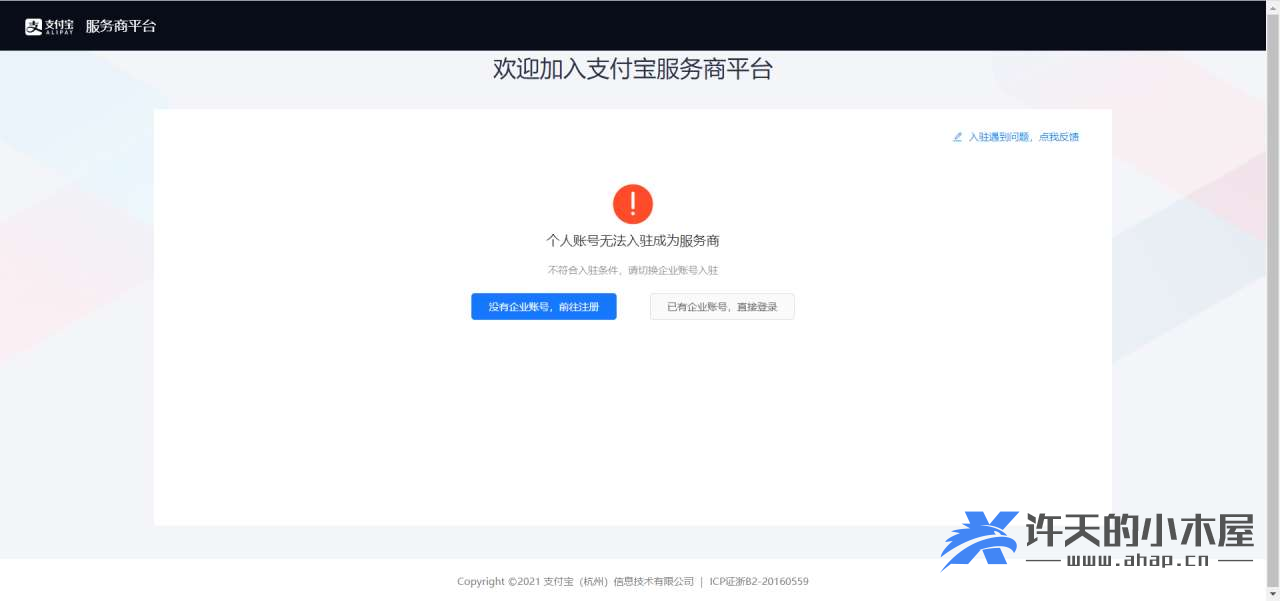Click the red exclamation warning icon
This screenshot has height=601, width=1280.
click(633, 204)
